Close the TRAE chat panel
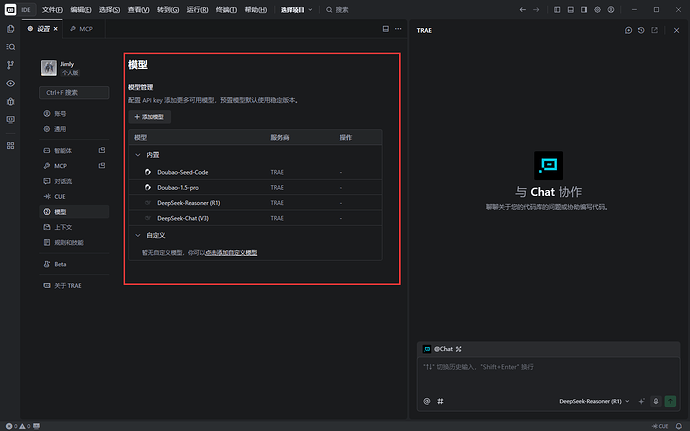 [676, 30]
